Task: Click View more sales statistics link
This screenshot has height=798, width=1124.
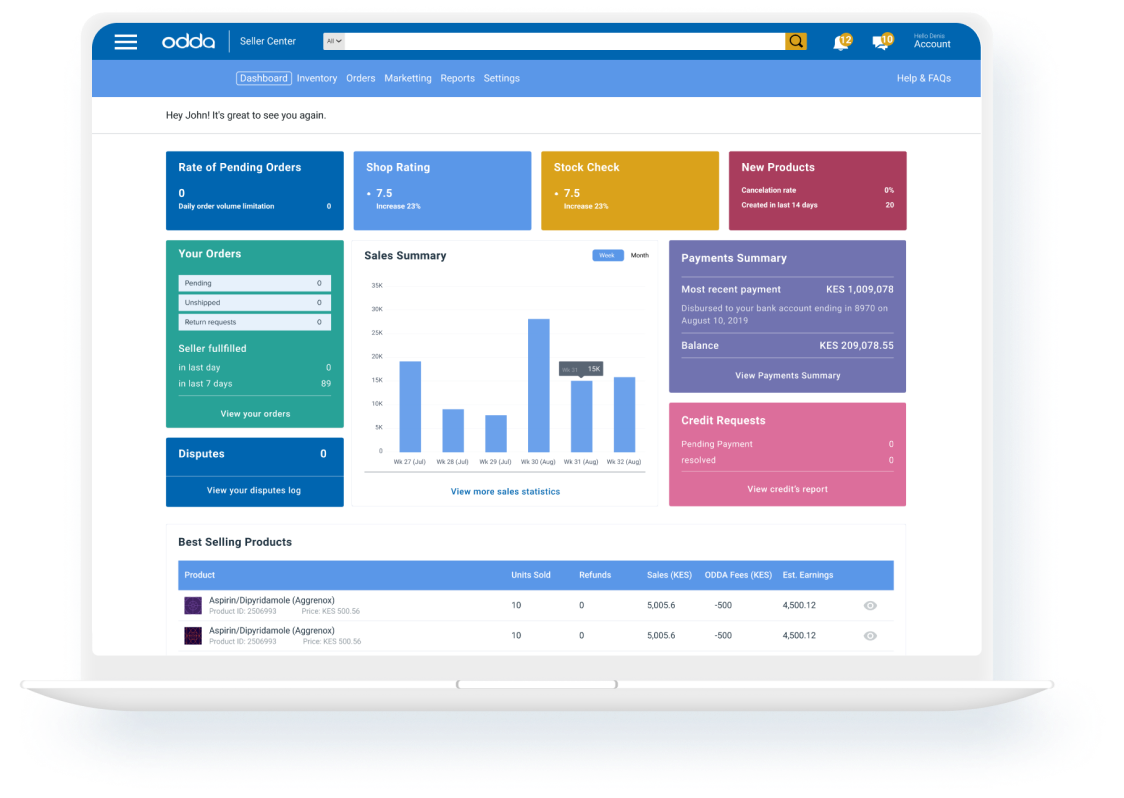Action: (x=505, y=492)
